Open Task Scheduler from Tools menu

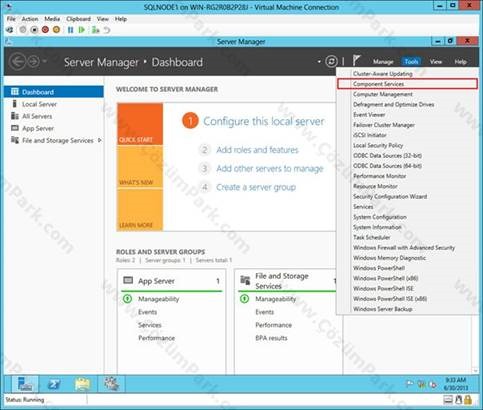(x=407, y=237)
